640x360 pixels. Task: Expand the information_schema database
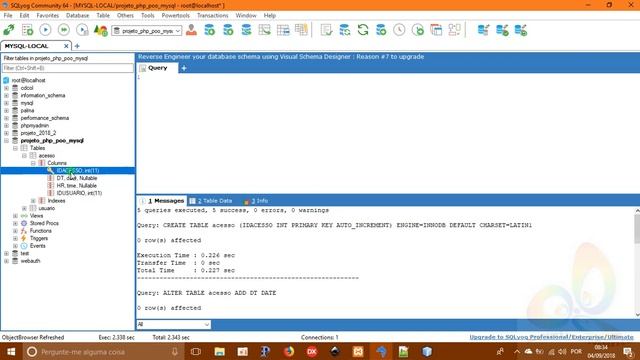(x=6, y=96)
